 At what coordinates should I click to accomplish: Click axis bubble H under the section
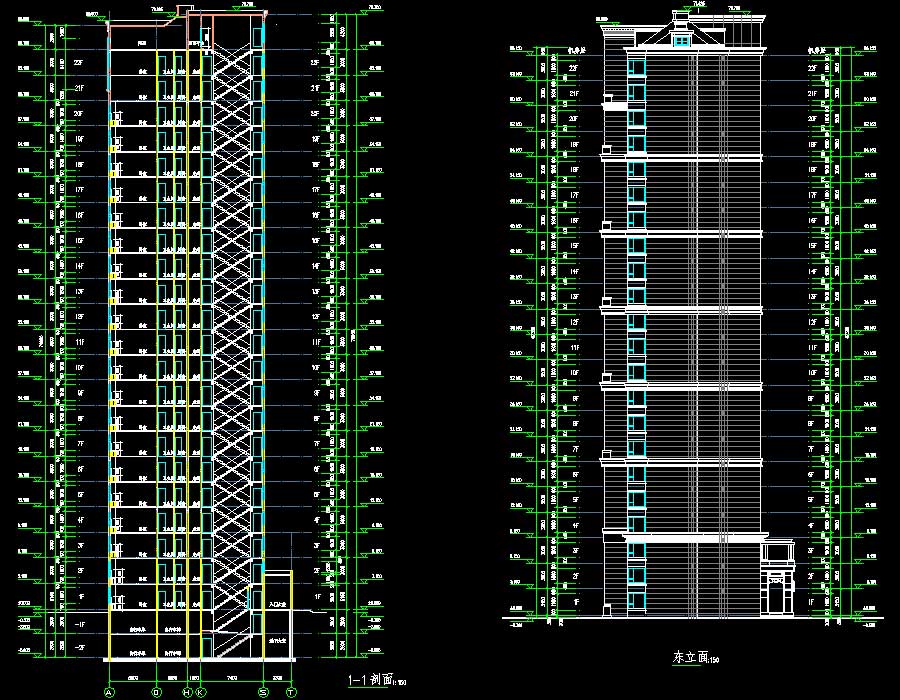[187, 693]
